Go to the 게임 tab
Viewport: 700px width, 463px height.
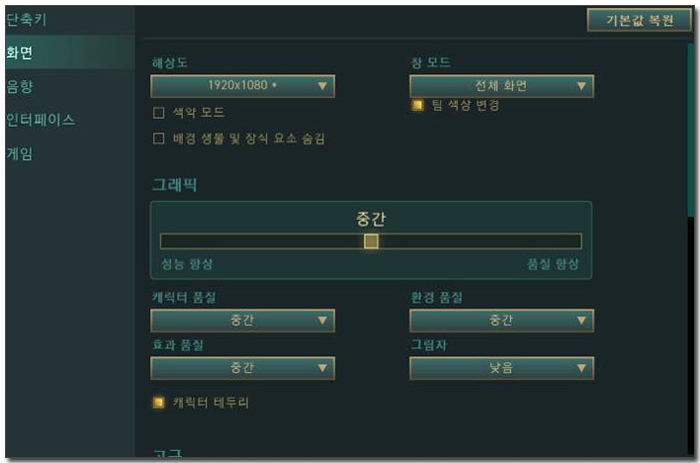click(20, 154)
